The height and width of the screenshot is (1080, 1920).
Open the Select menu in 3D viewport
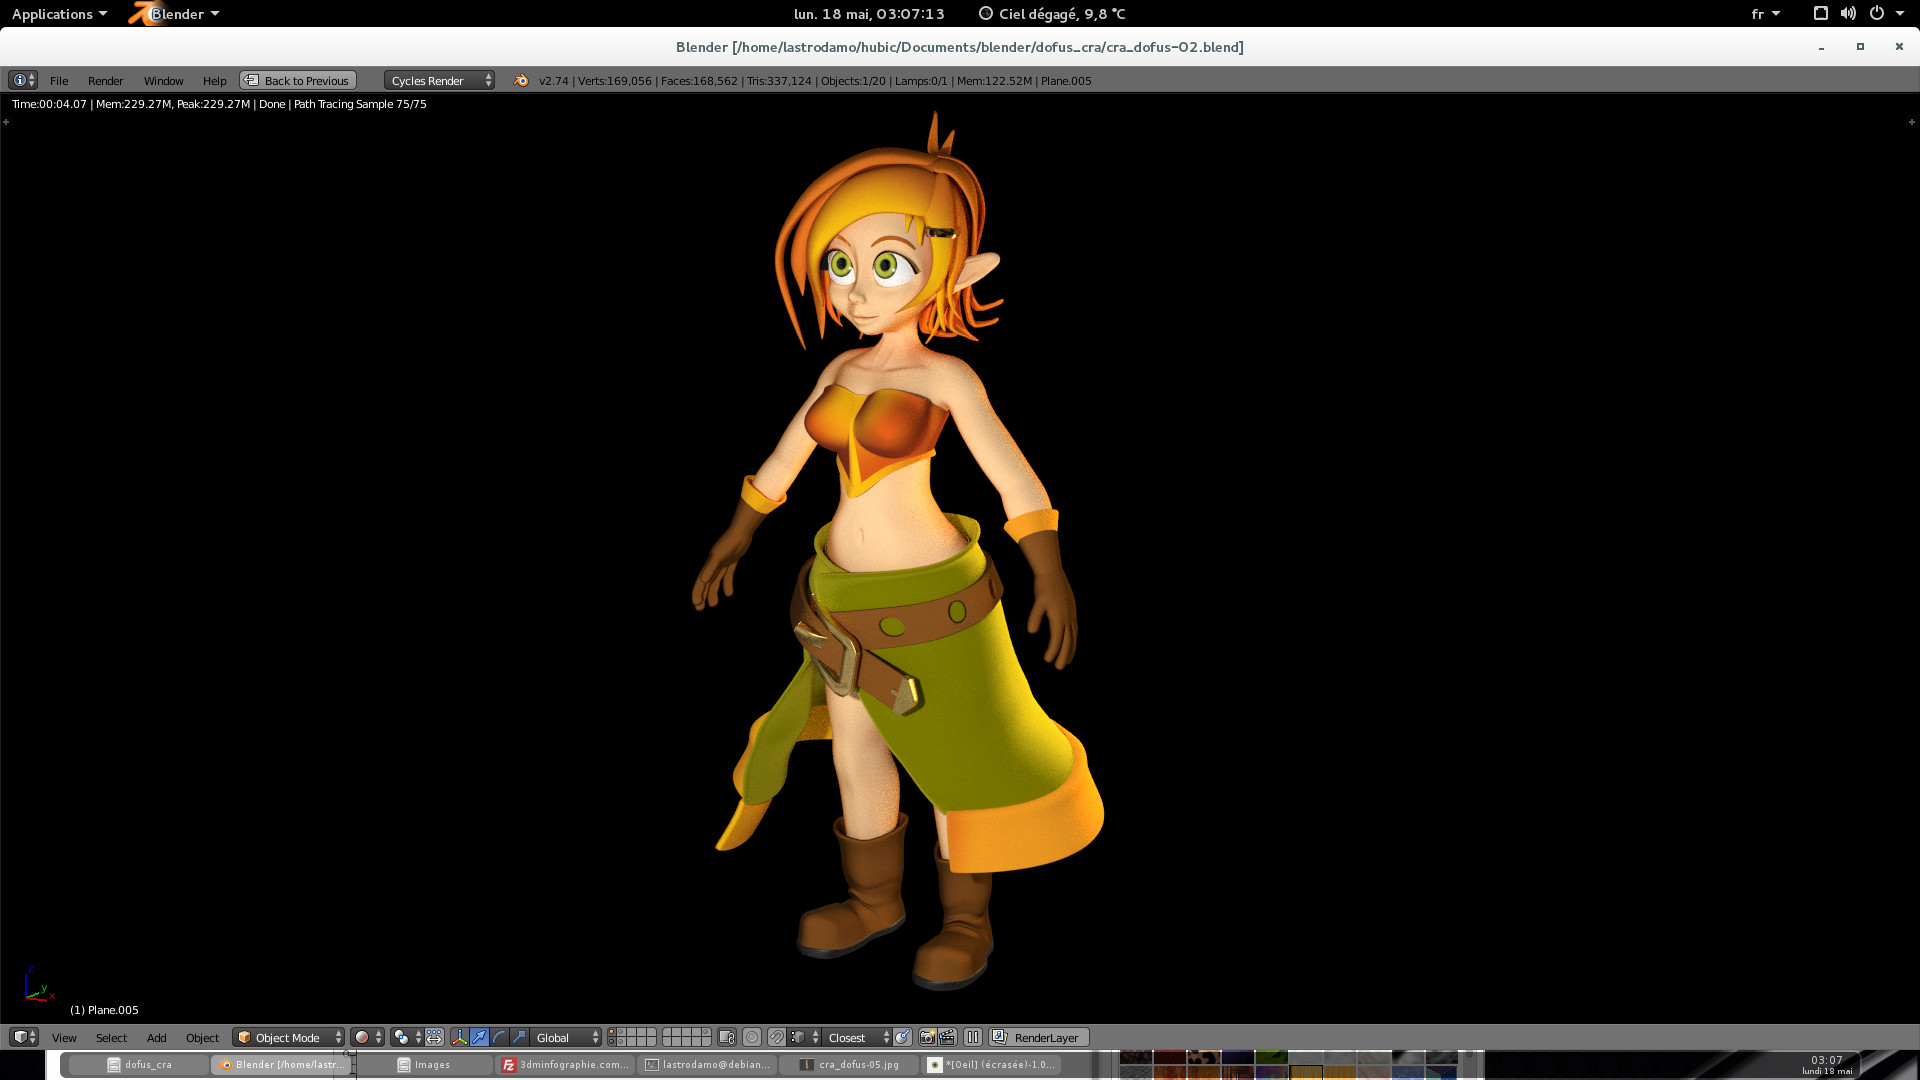tap(111, 1038)
